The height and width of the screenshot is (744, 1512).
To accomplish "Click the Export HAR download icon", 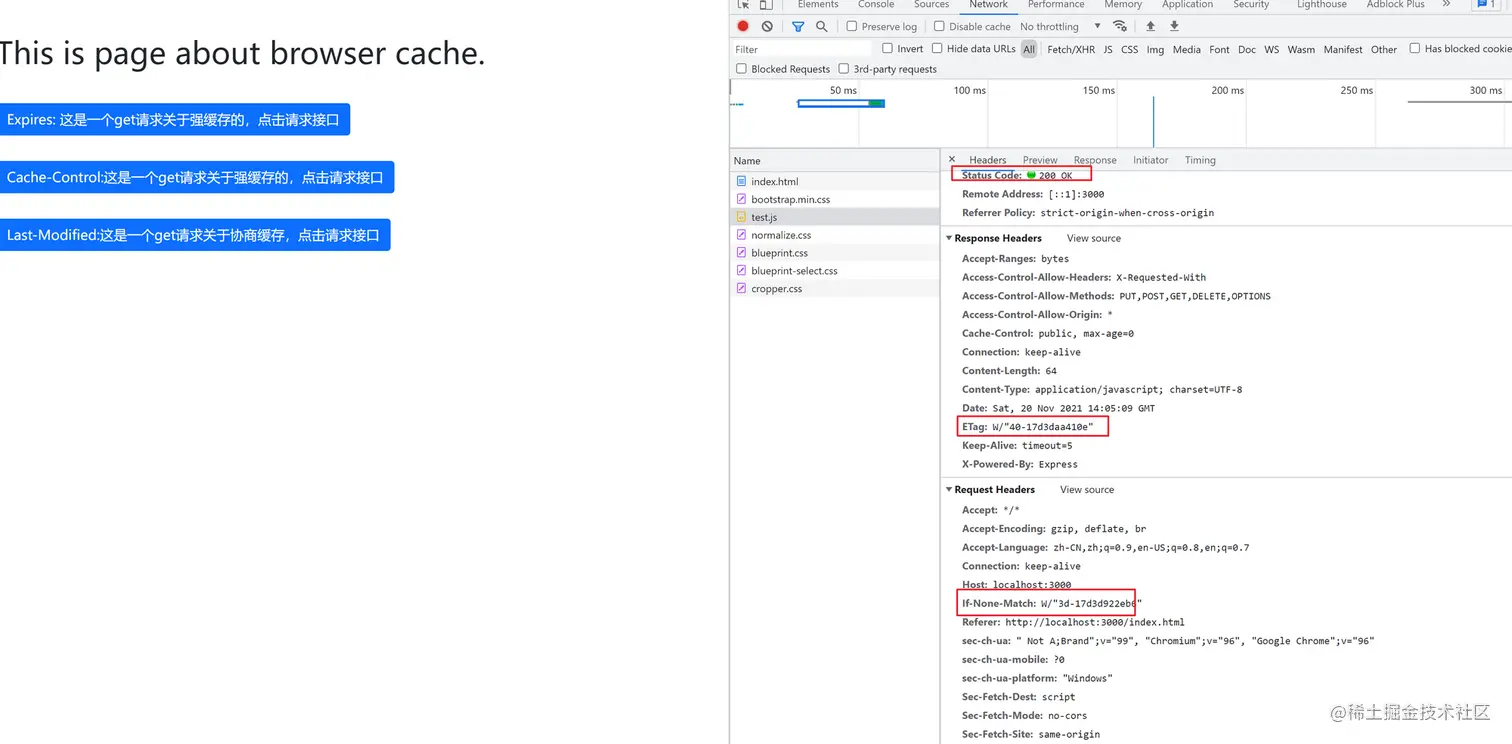I will tap(1174, 26).
